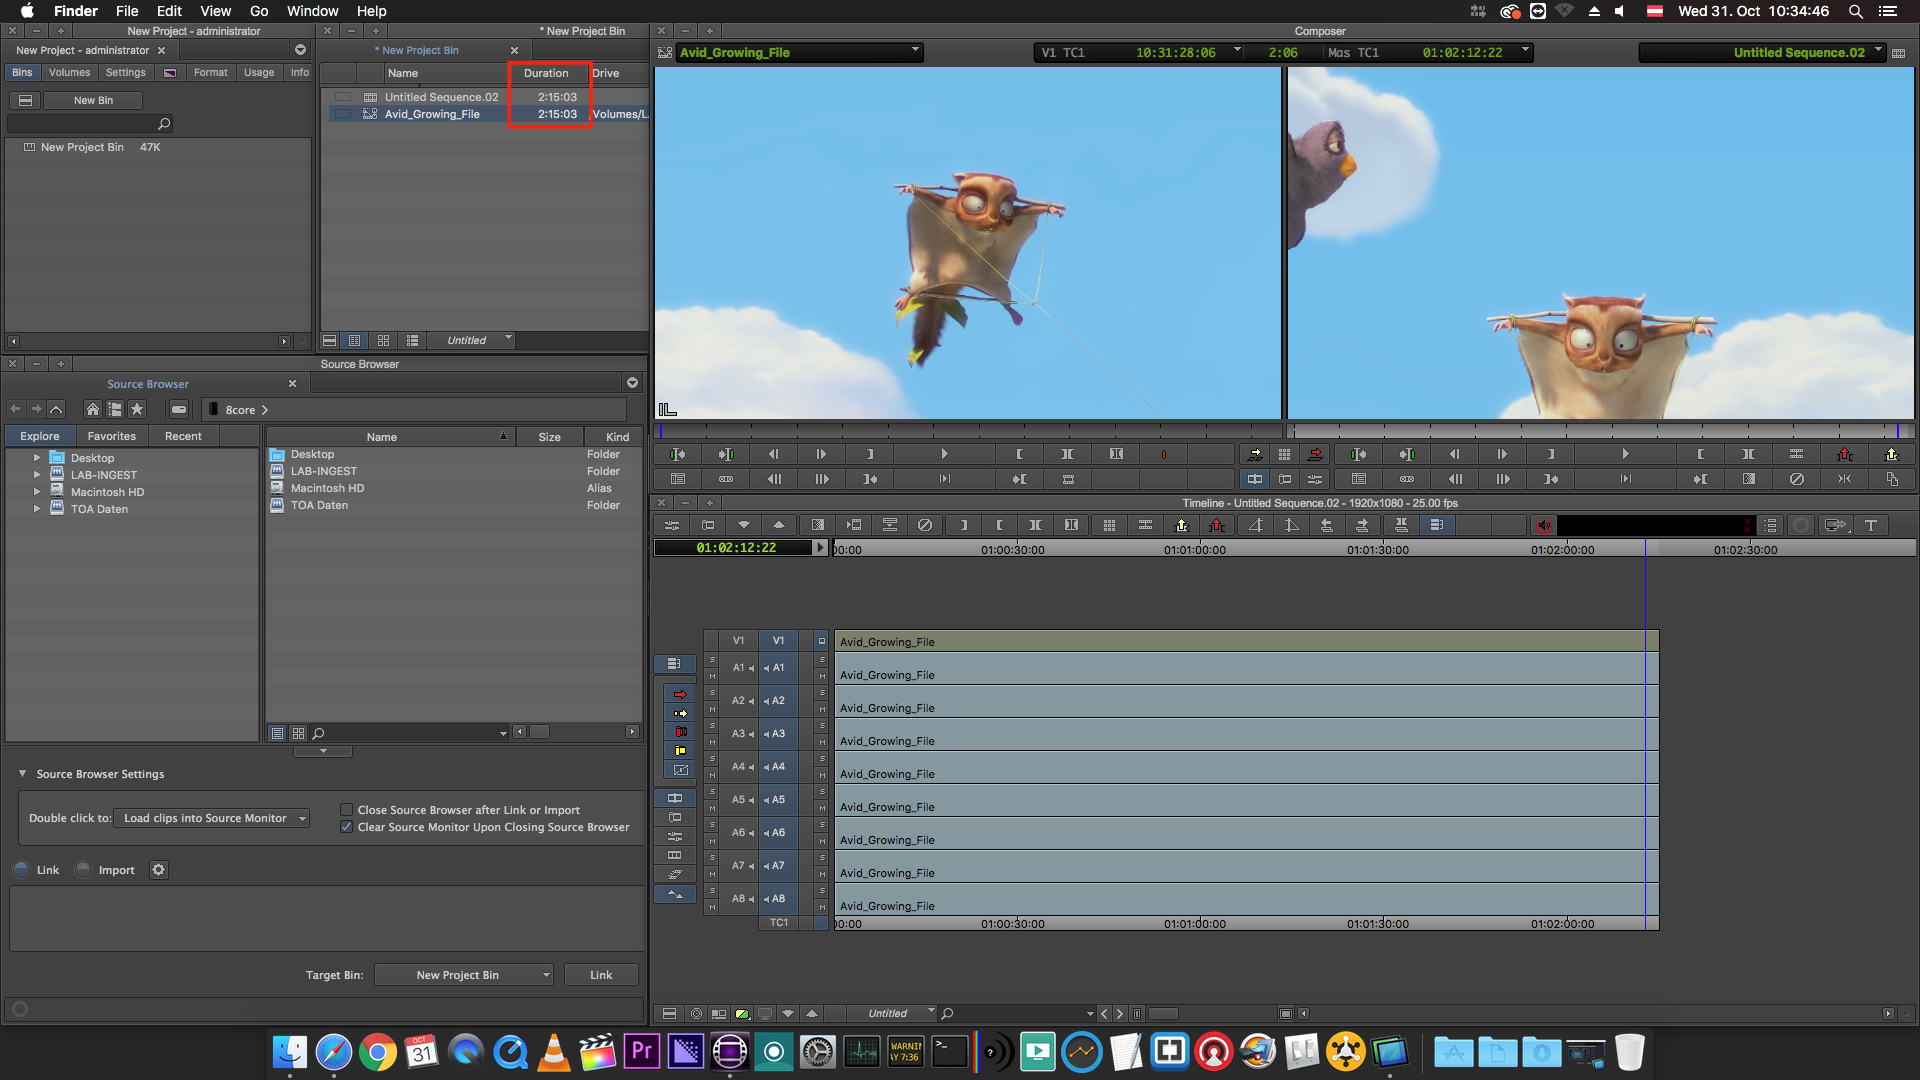Open the Recent tab in Source Browser
Viewport: 1920px width, 1080px height.
(x=183, y=436)
